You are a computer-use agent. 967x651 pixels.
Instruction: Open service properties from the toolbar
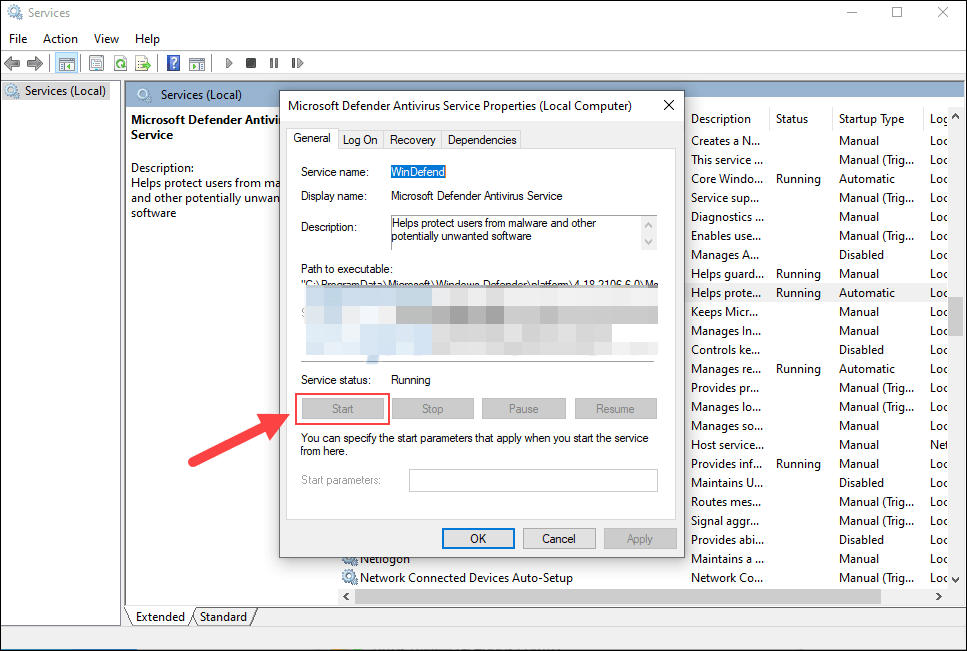click(96, 62)
